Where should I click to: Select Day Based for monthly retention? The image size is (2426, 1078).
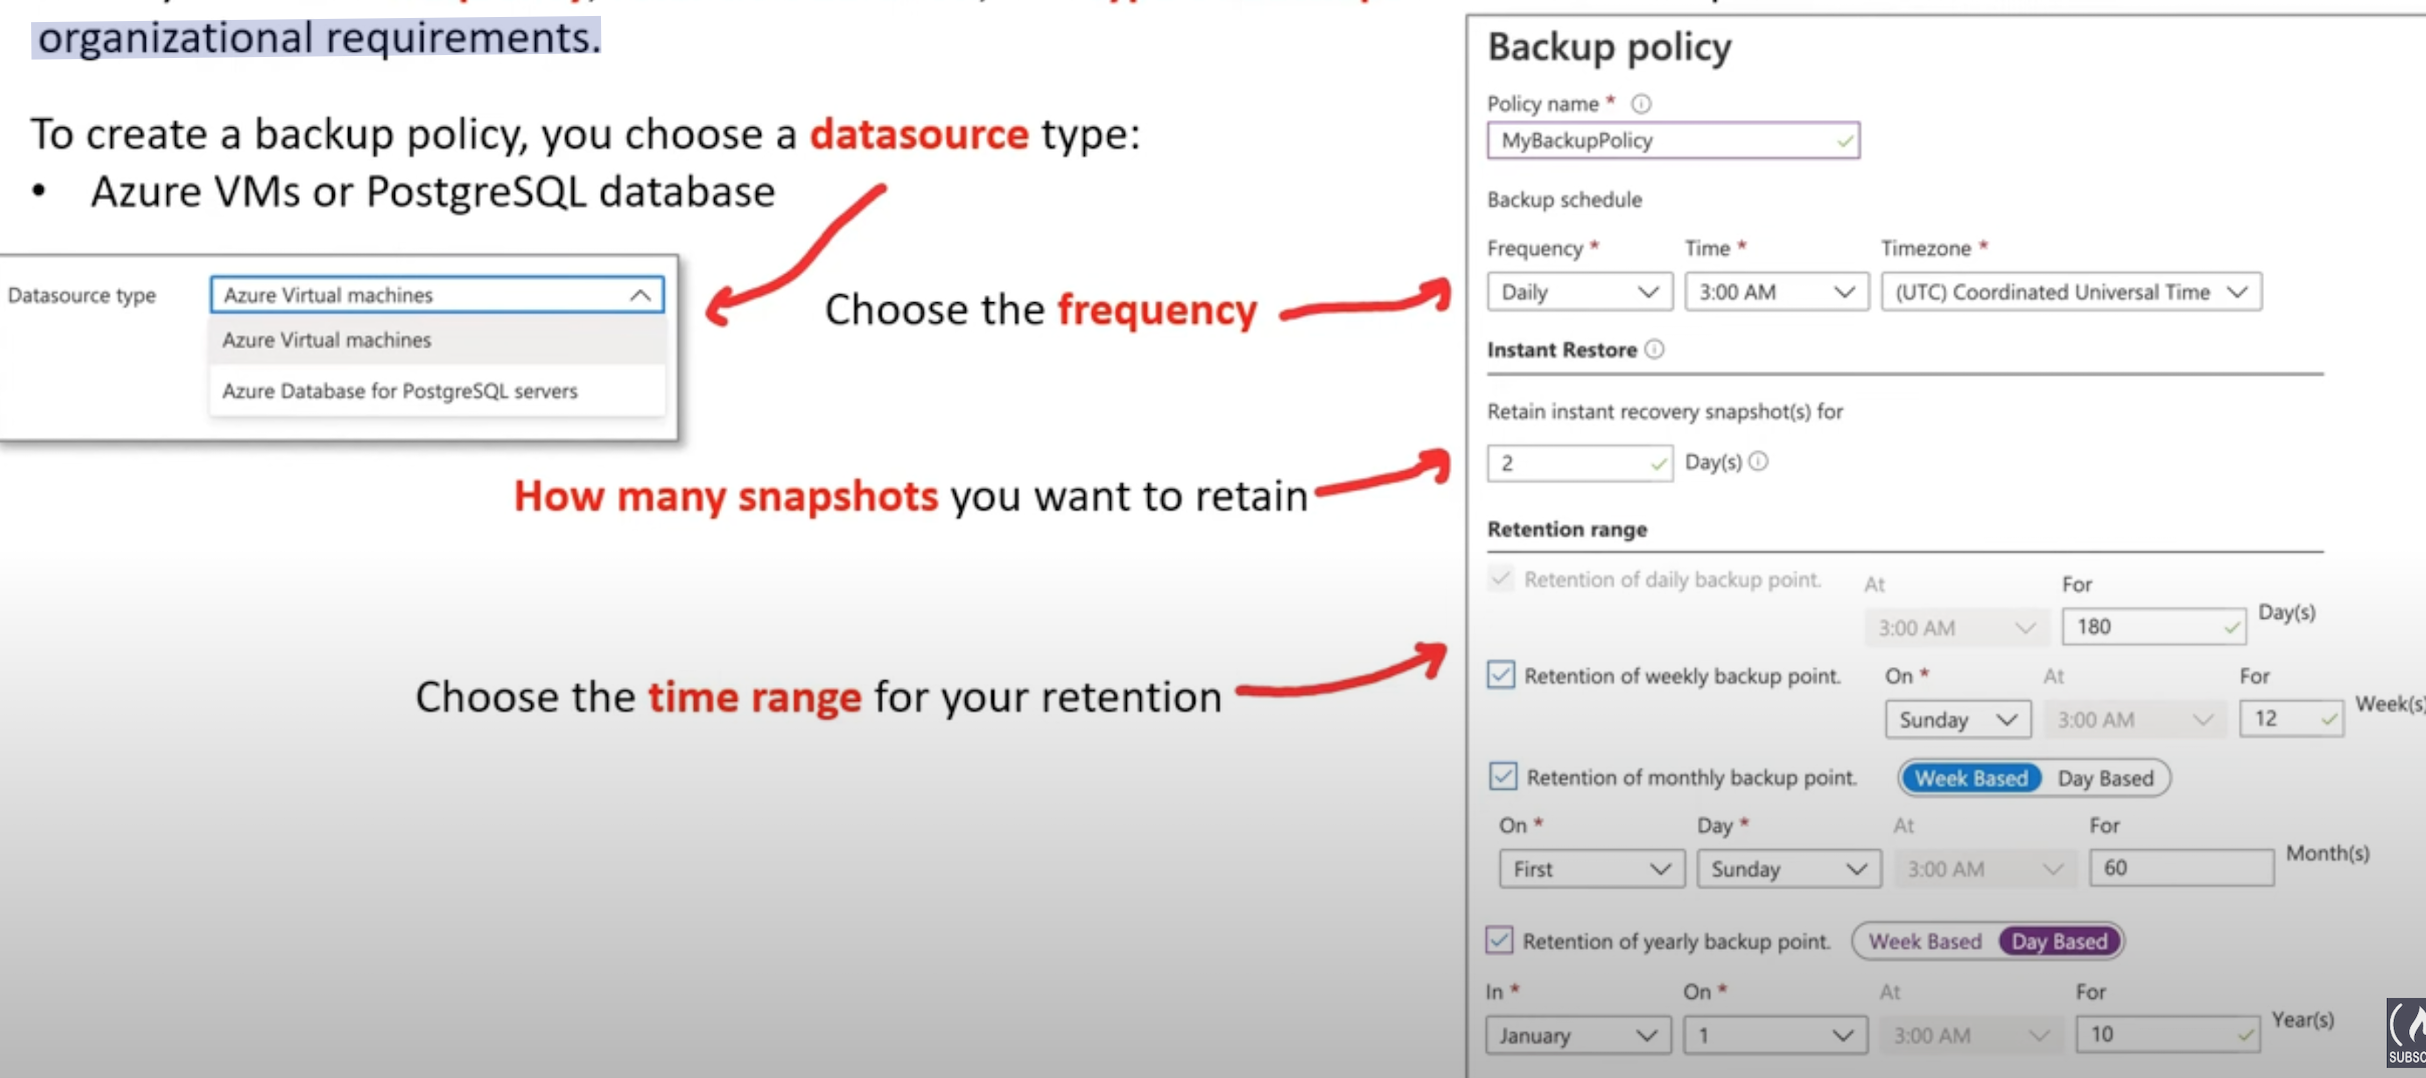(2105, 778)
